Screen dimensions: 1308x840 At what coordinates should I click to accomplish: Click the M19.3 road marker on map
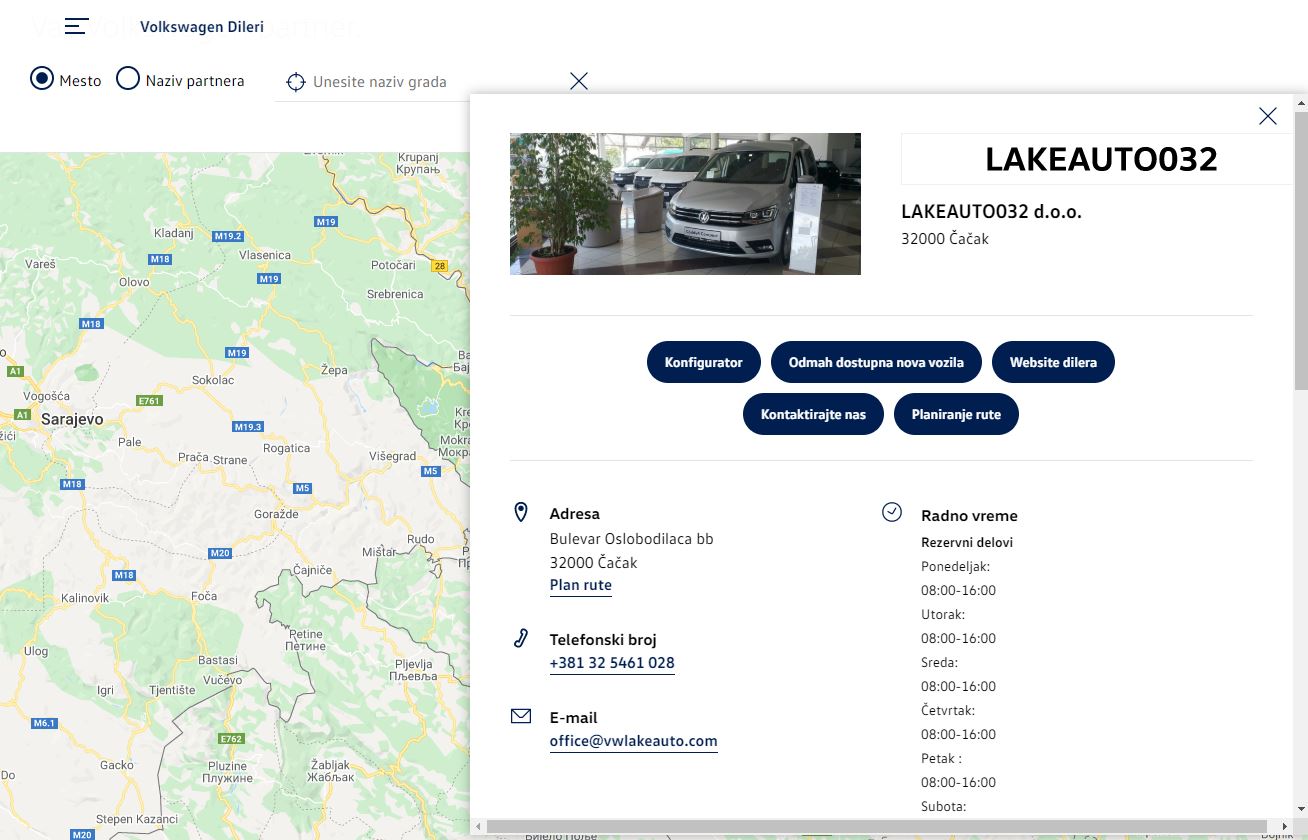pos(248,427)
